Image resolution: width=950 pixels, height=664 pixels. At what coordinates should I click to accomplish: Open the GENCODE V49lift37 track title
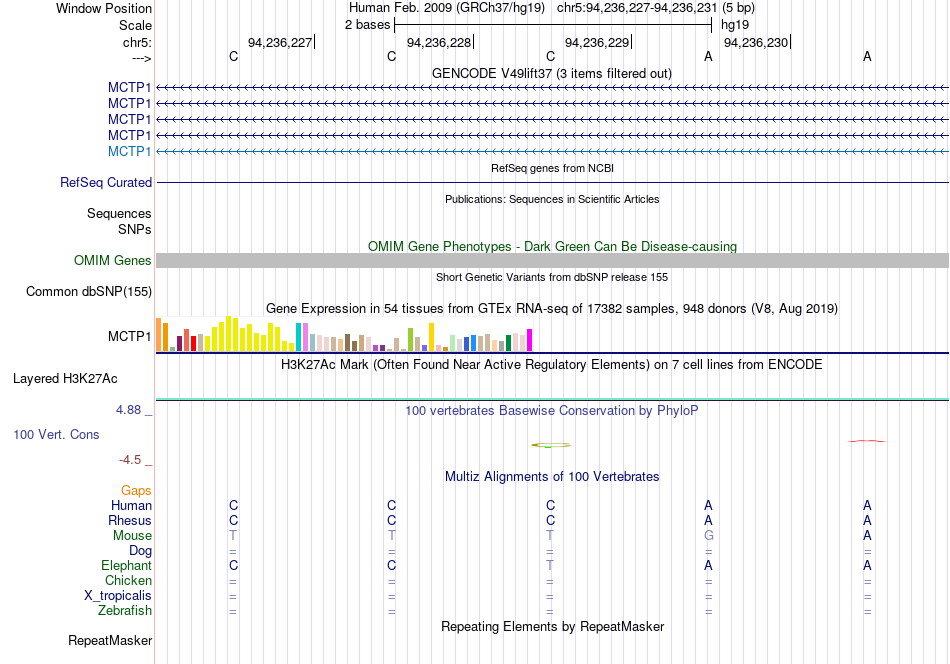tap(552, 73)
